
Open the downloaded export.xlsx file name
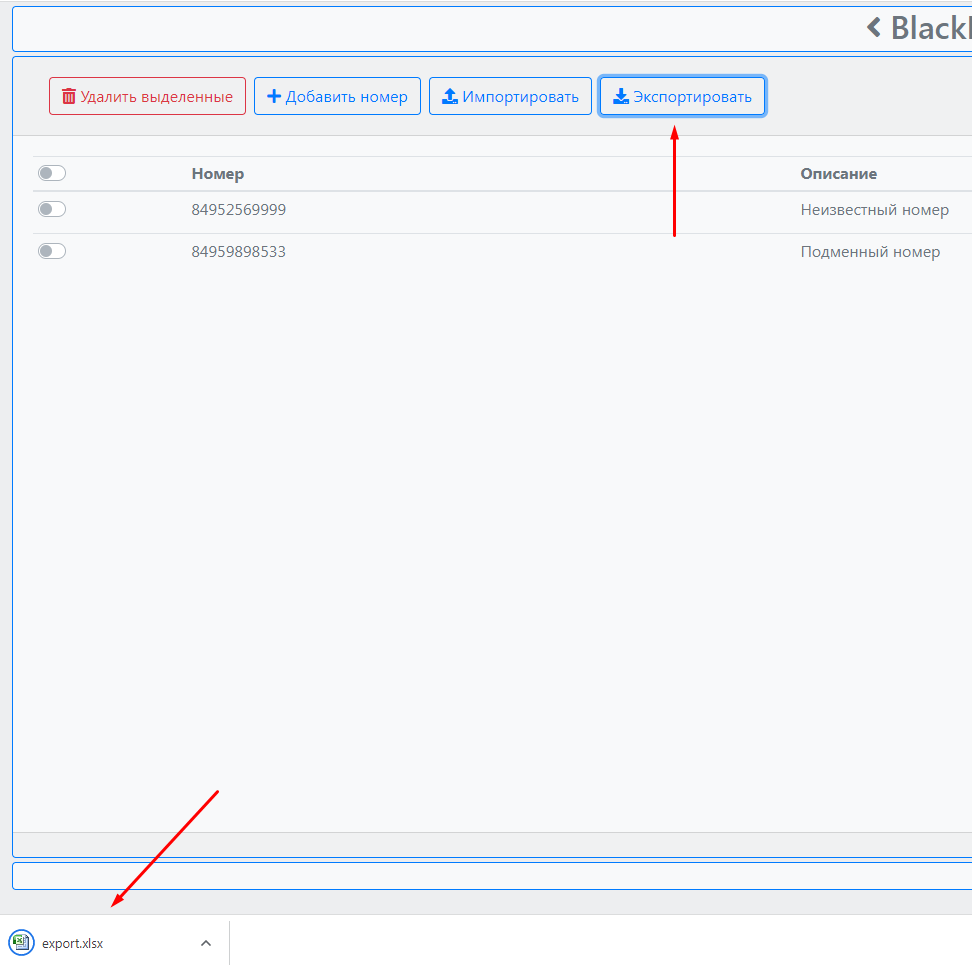point(72,943)
